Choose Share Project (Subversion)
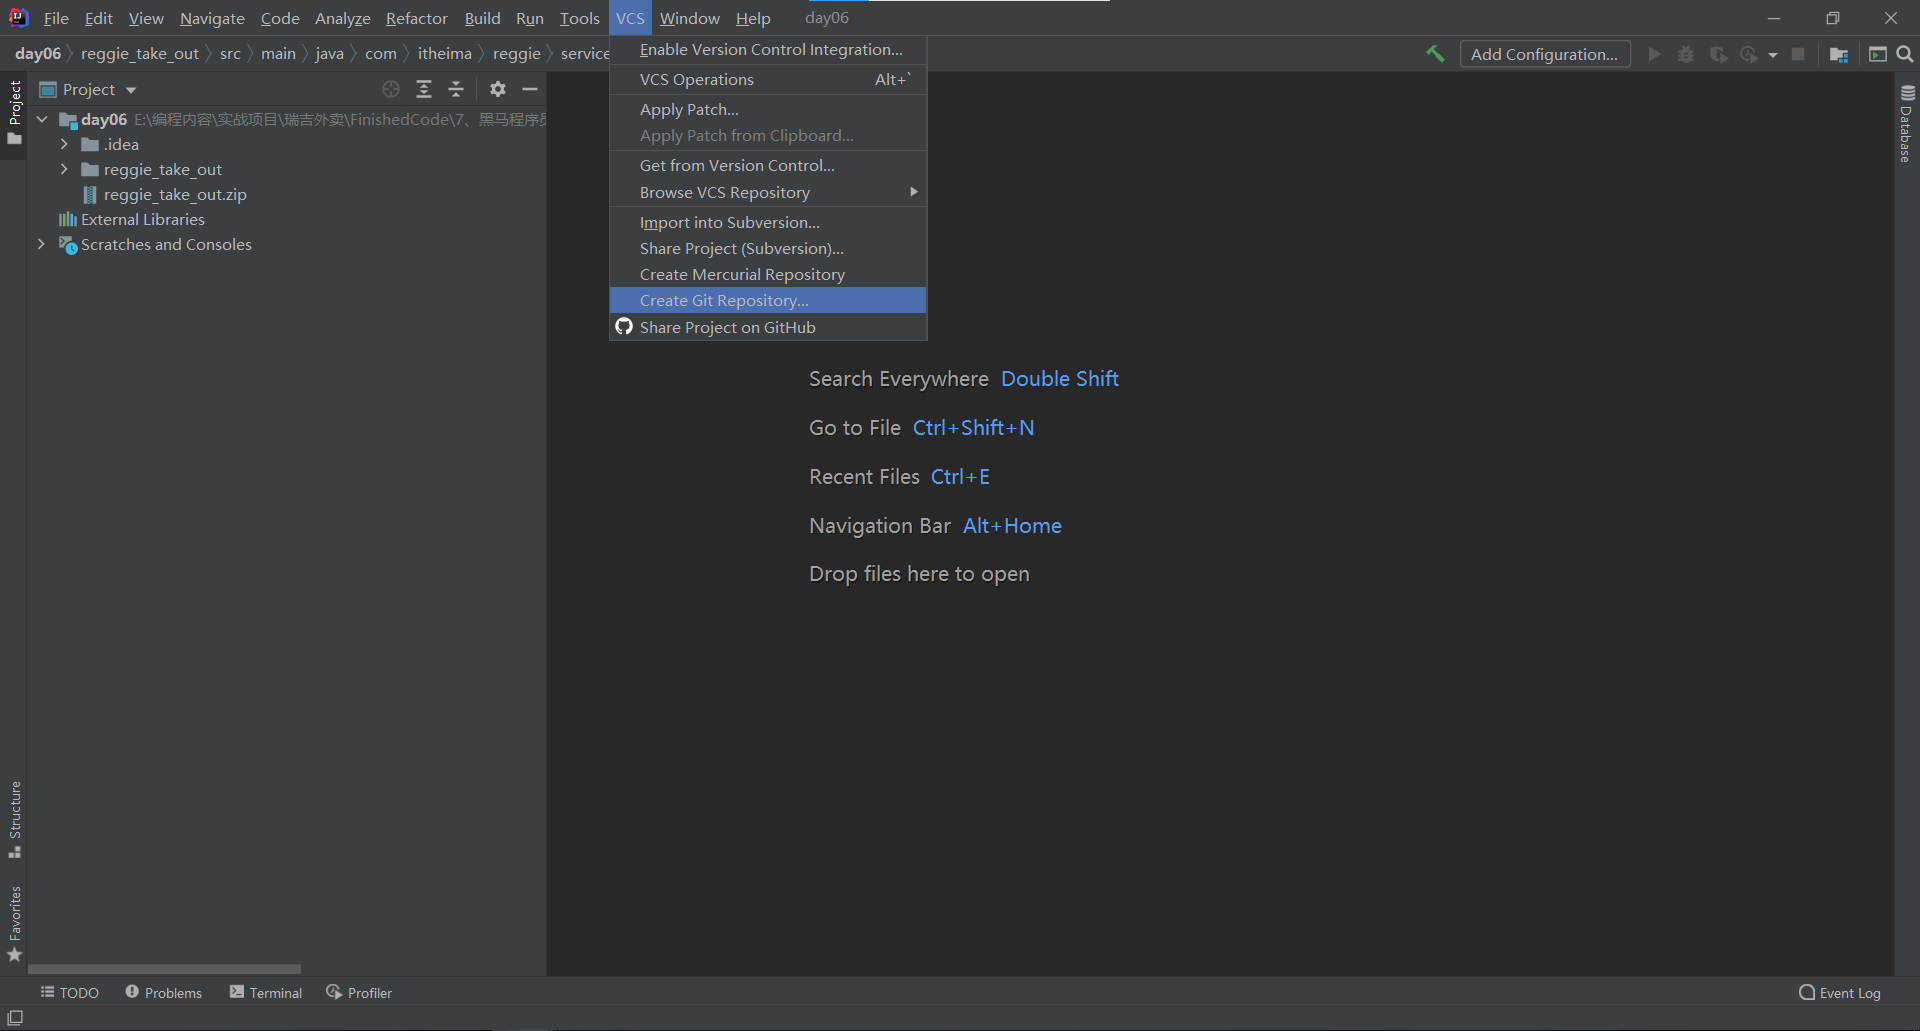 (768, 248)
